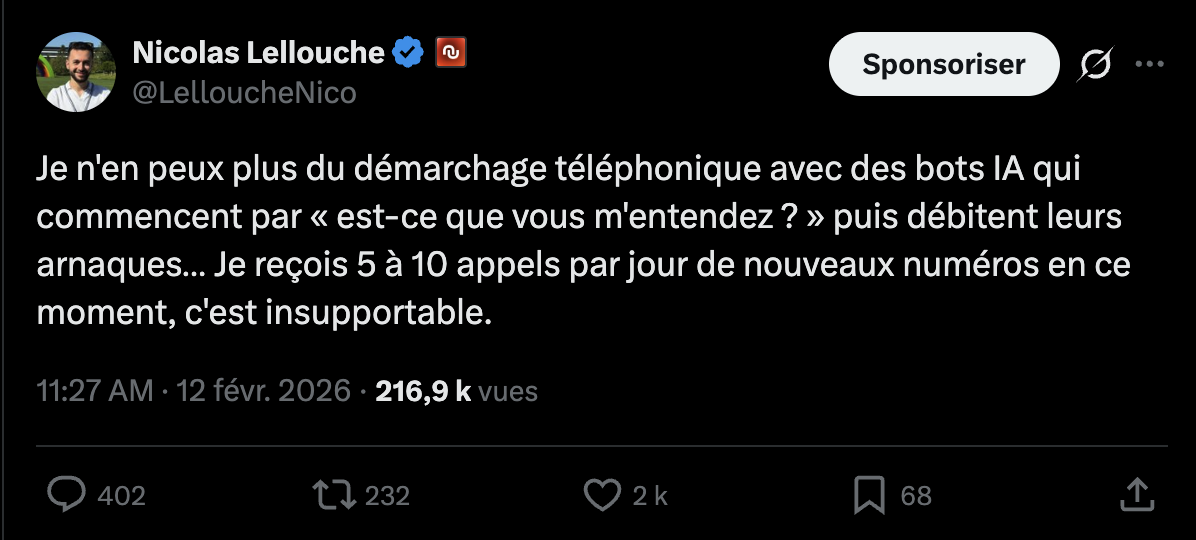Click the blue verified checkmark badge
1196x540 pixels.
[x=408, y=53]
